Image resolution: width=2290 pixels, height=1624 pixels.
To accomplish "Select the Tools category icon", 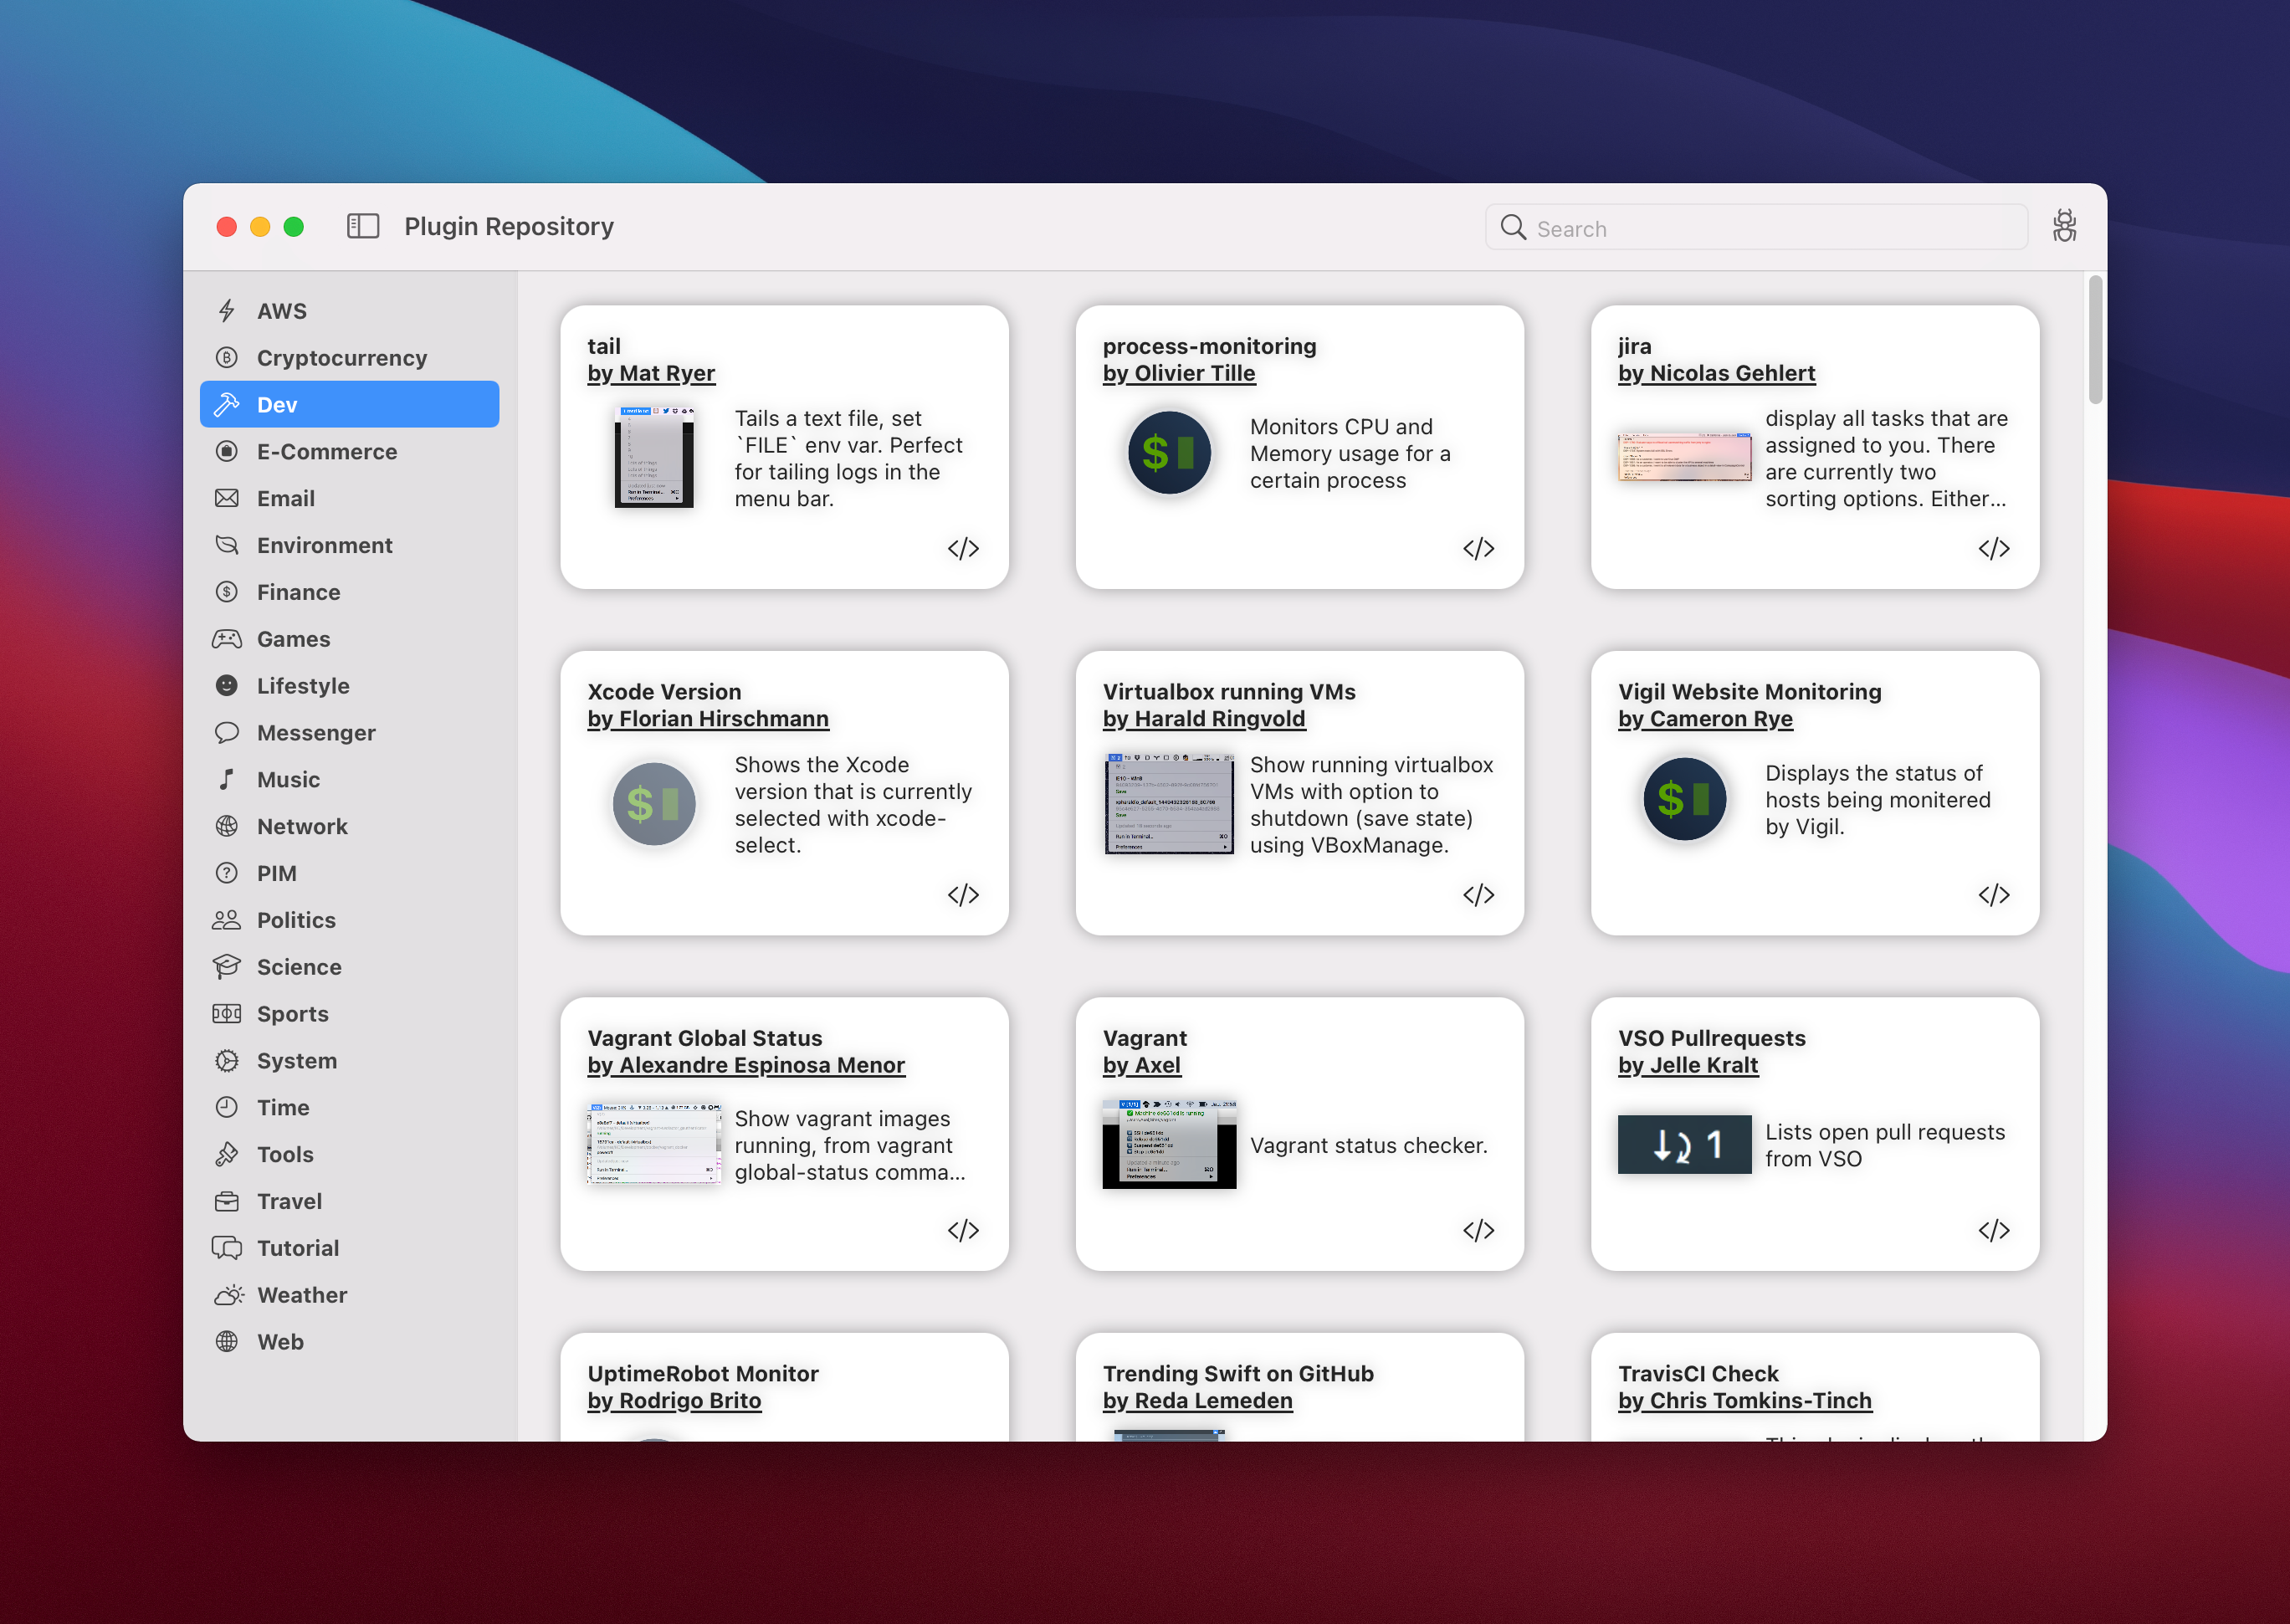I will pyautogui.click(x=230, y=1153).
